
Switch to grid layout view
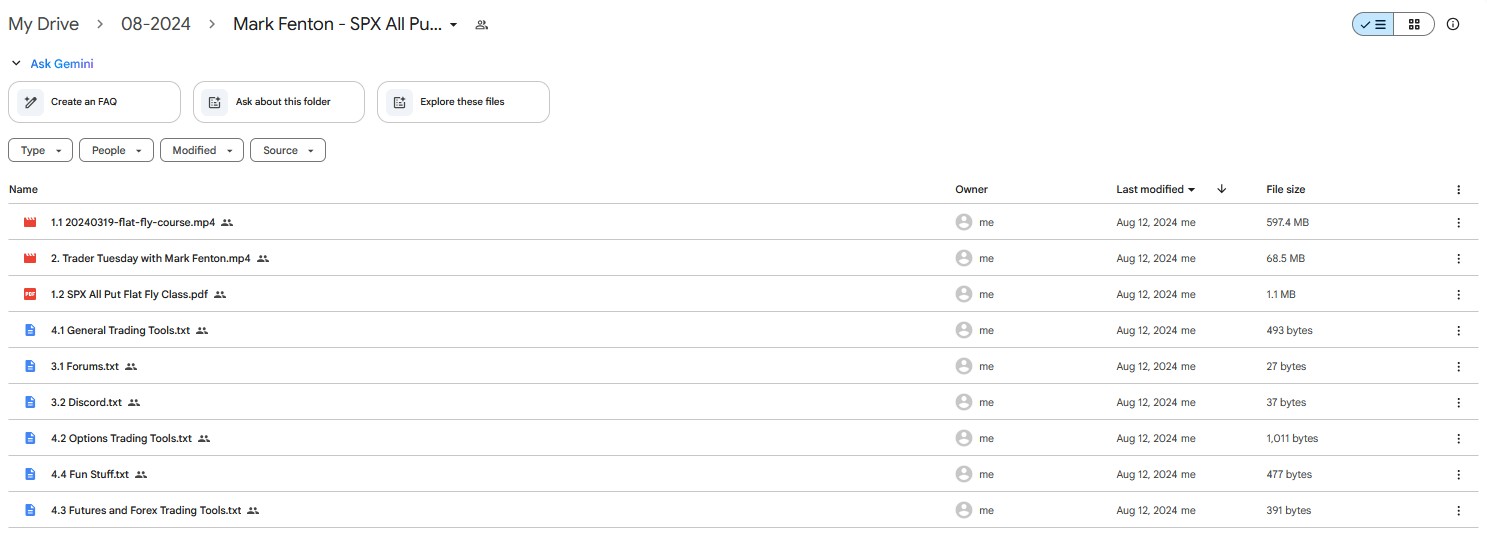coord(1414,24)
